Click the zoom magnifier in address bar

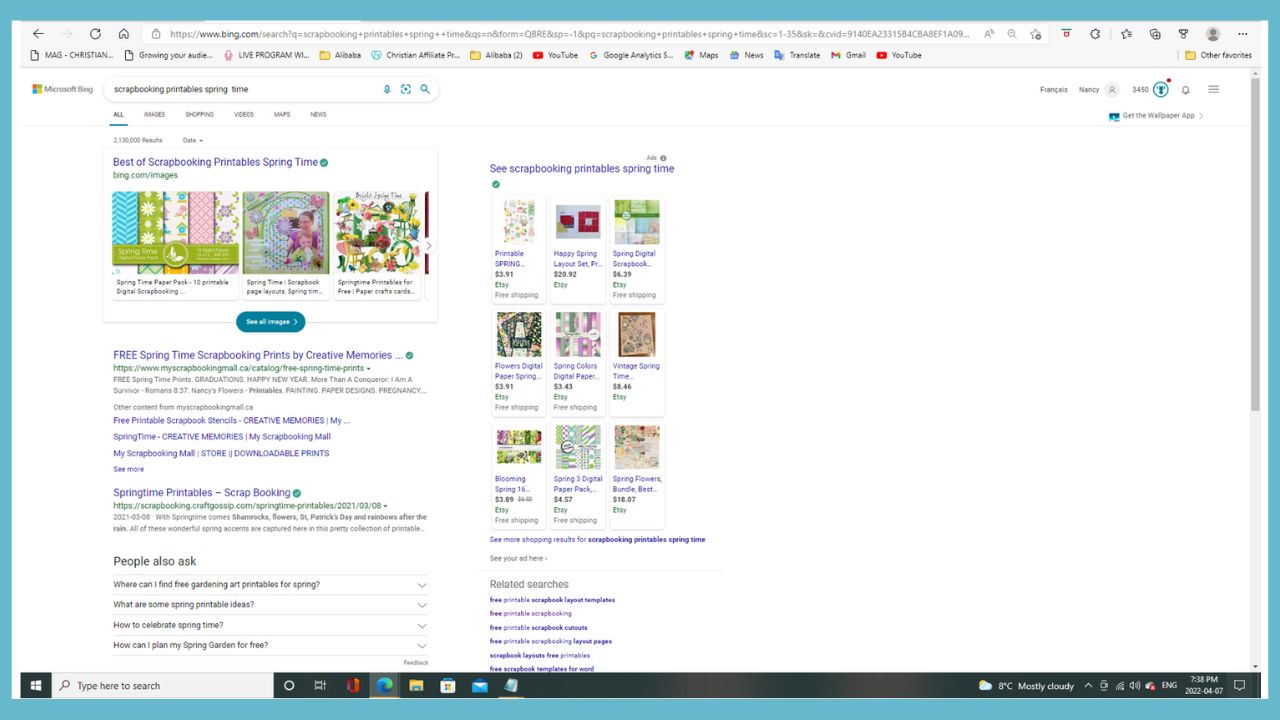point(1012,33)
